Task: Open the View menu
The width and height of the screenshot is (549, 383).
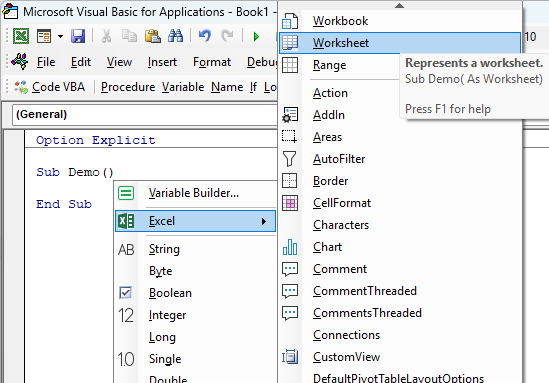Action: click(x=119, y=62)
